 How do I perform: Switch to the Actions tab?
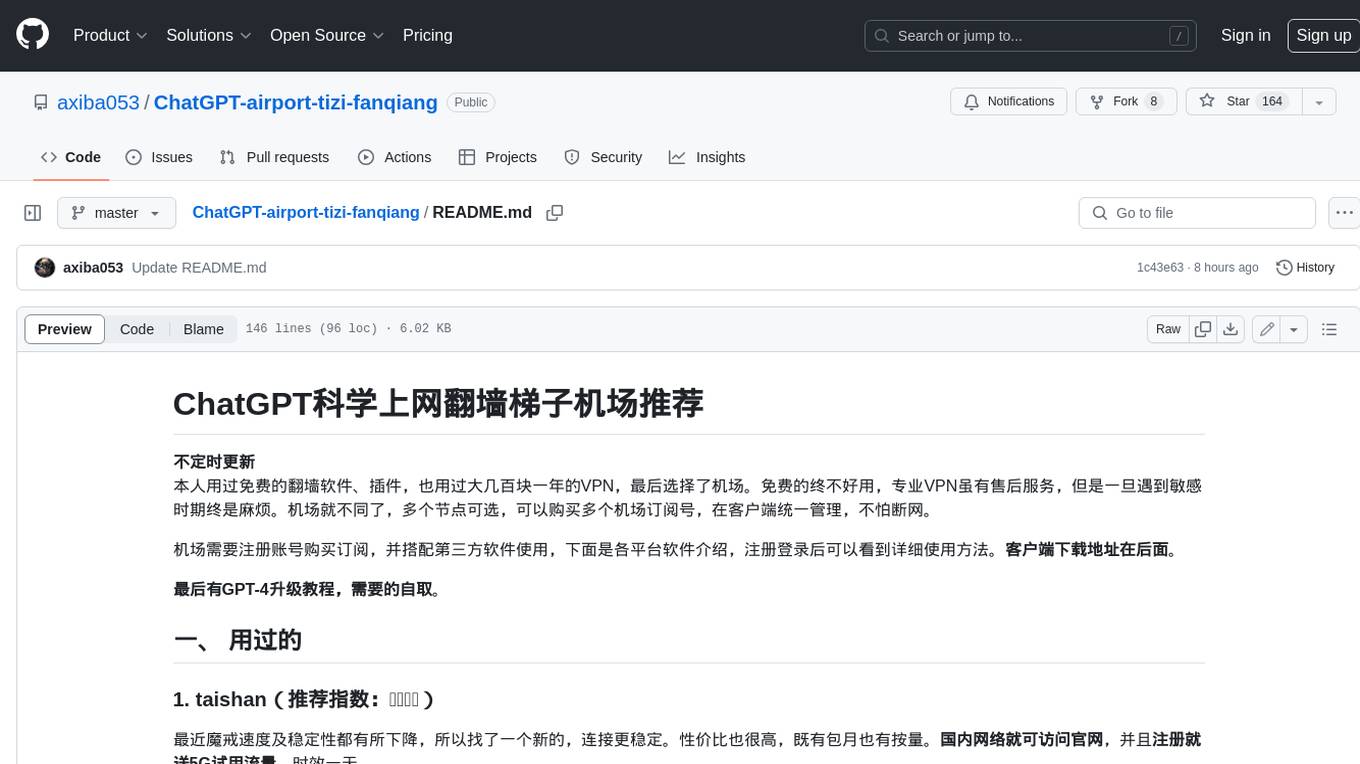[395, 157]
